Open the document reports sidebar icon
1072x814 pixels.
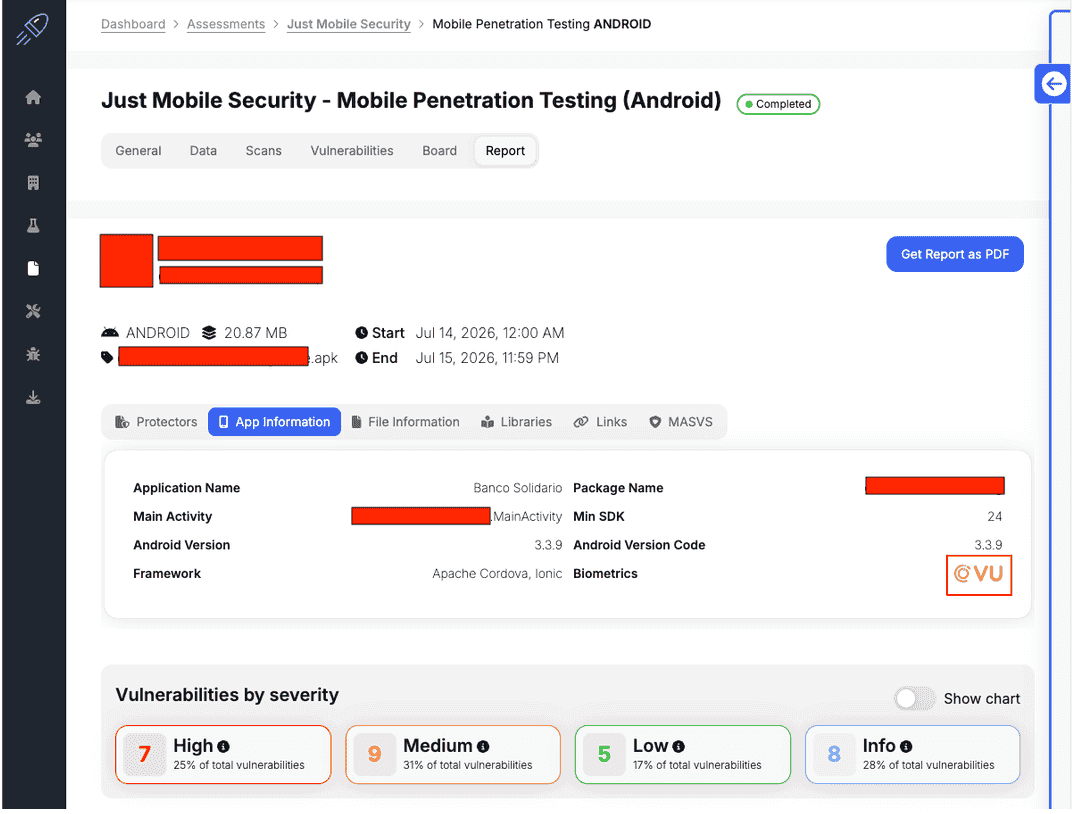pyautogui.click(x=33, y=269)
